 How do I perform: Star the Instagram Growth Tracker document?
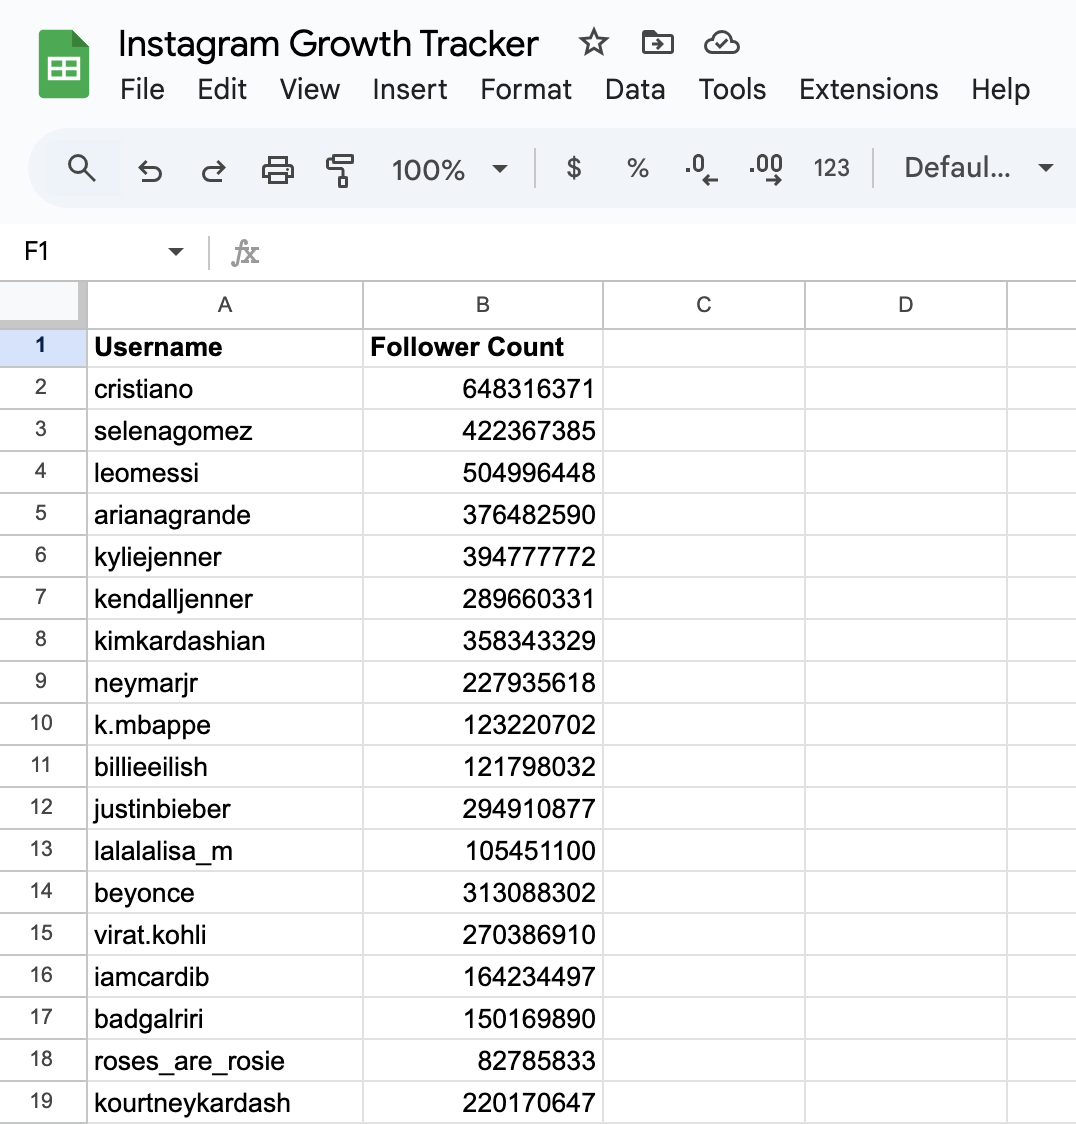(x=593, y=43)
